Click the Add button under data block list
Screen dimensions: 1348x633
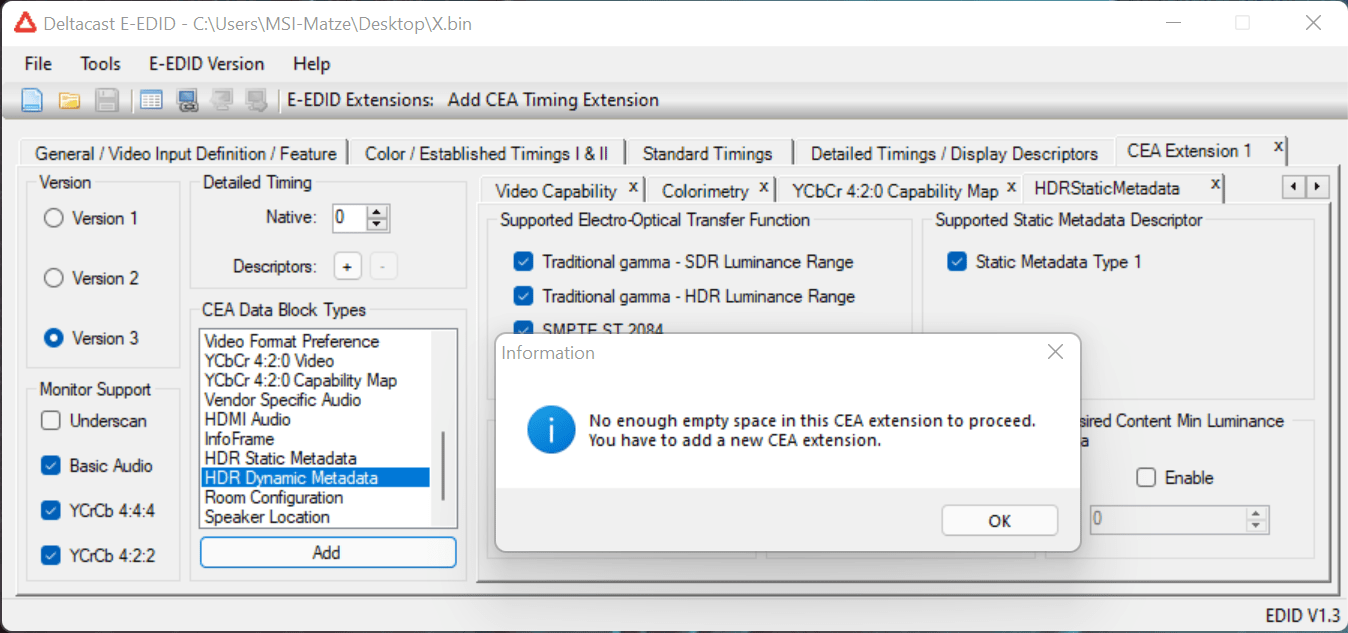pos(327,552)
